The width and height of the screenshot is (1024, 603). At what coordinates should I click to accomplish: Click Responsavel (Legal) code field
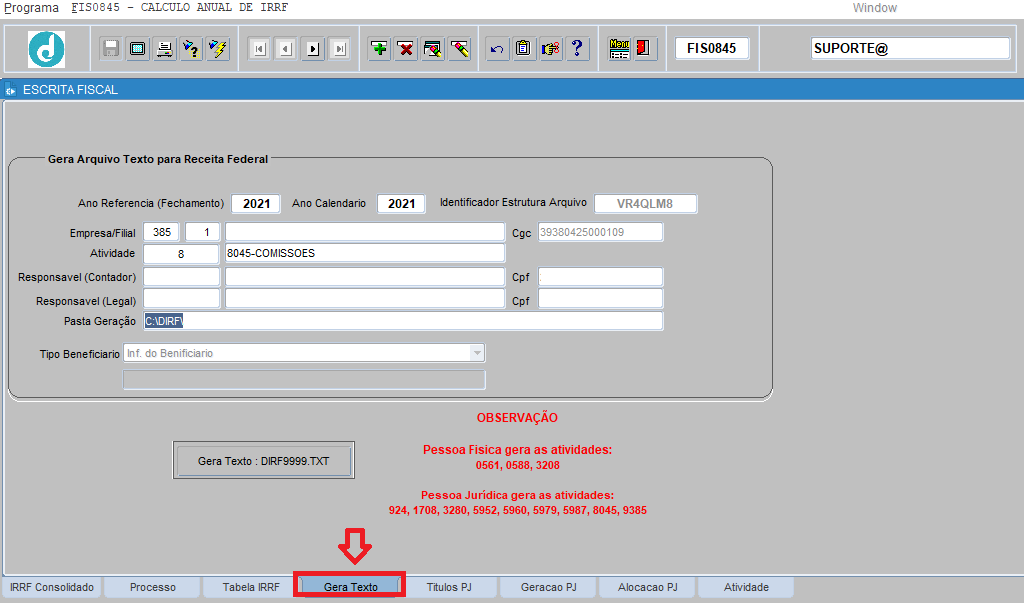(182, 299)
